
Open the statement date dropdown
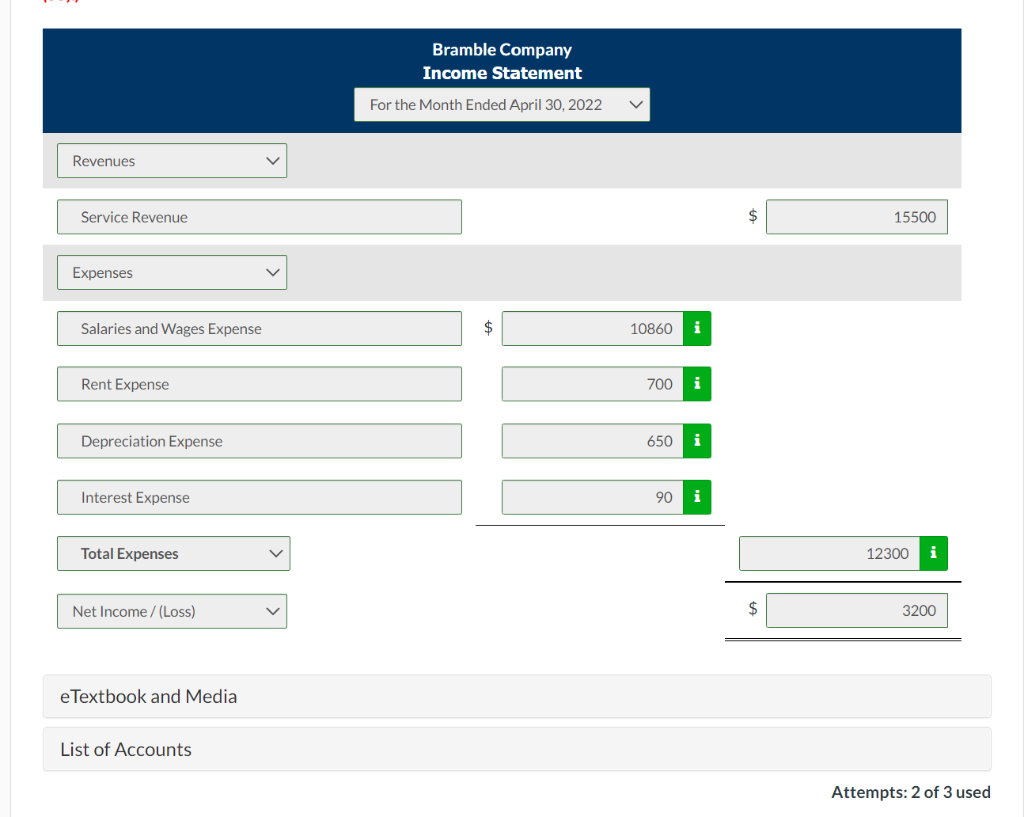[x=501, y=104]
